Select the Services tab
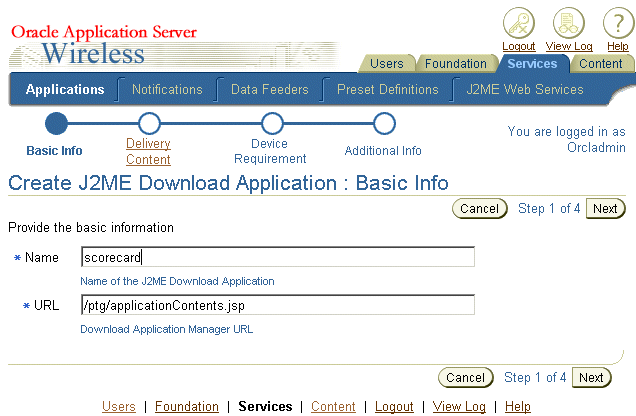This screenshot has height=416, width=636. (x=532, y=64)
